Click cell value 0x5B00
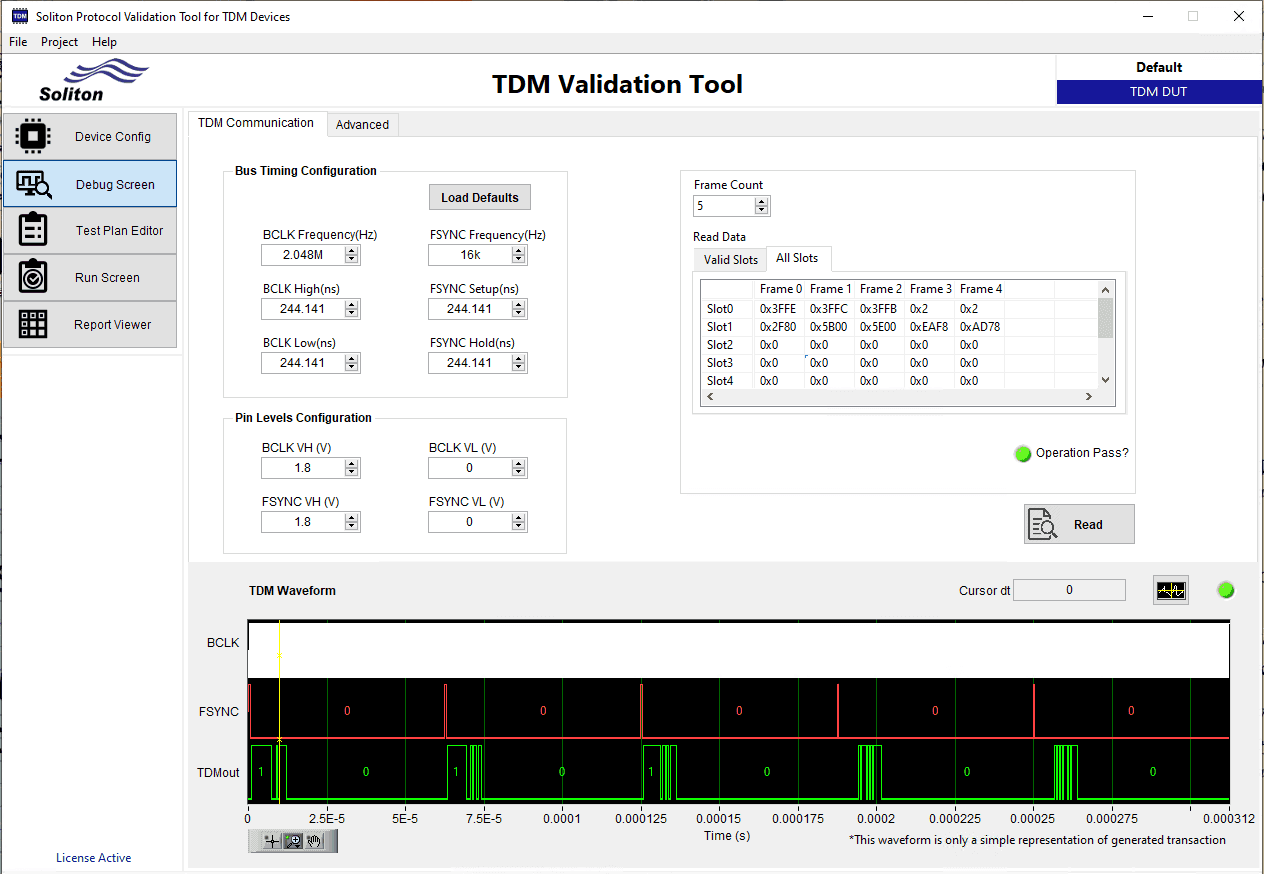 click(828, 327)
